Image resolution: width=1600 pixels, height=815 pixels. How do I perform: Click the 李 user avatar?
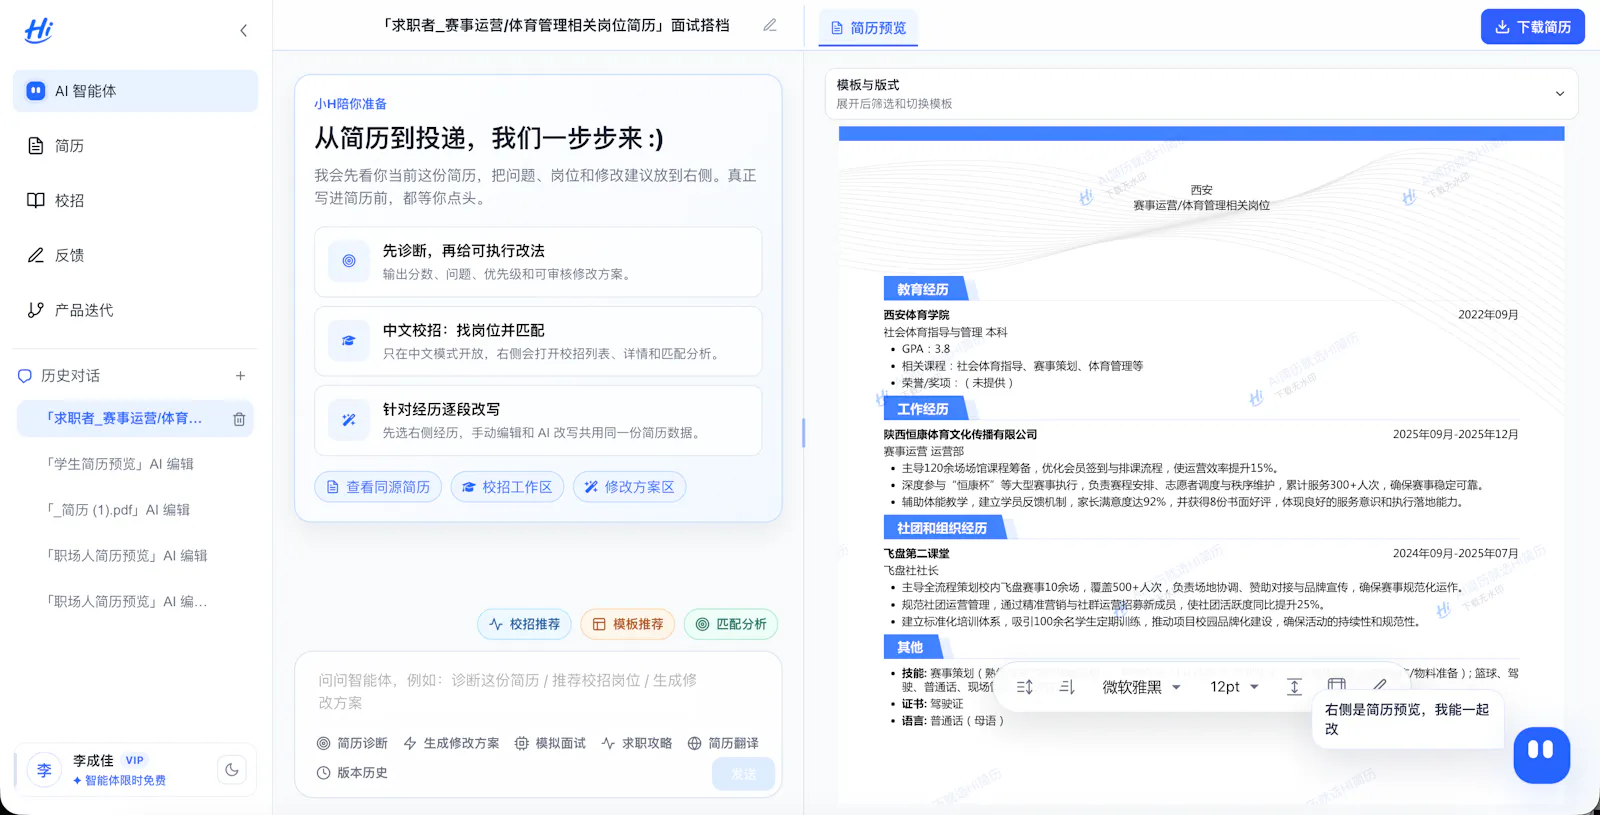coord(44,770)
